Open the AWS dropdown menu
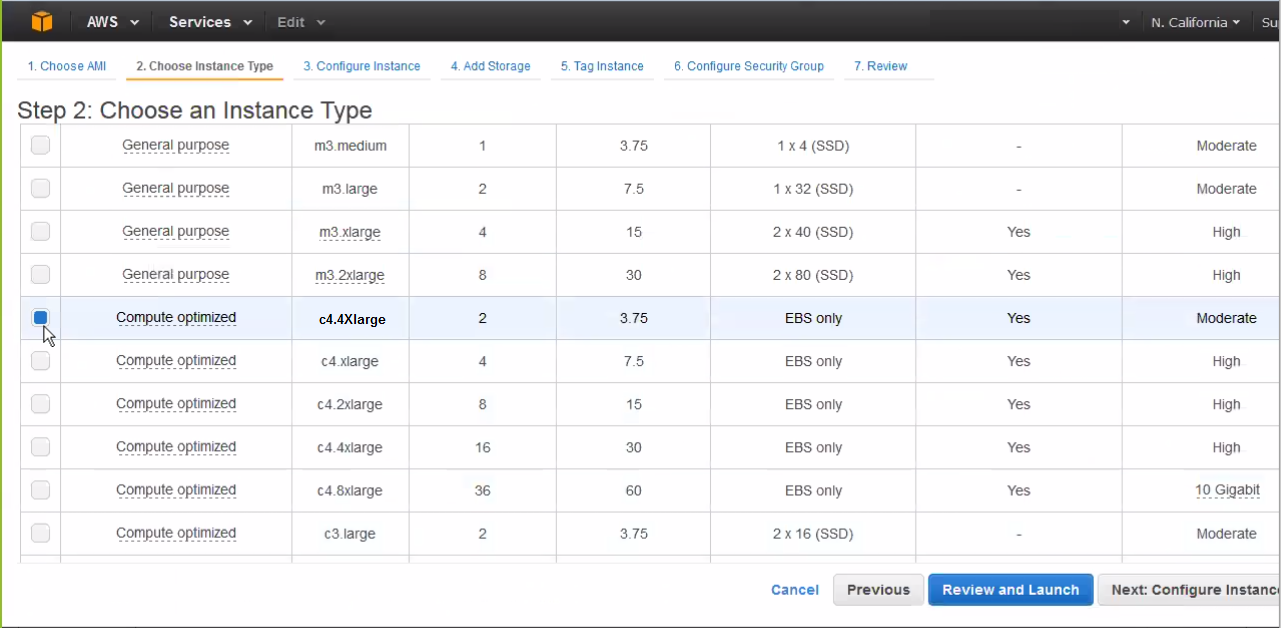 [x=112, y=22]
